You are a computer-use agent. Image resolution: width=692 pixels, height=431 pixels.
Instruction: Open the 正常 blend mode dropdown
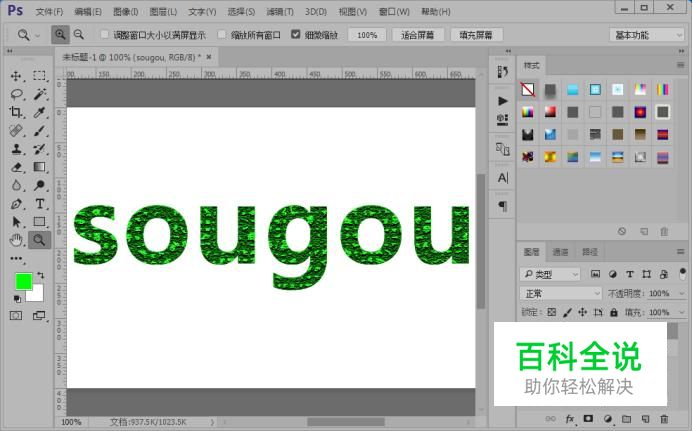(560, 293)
